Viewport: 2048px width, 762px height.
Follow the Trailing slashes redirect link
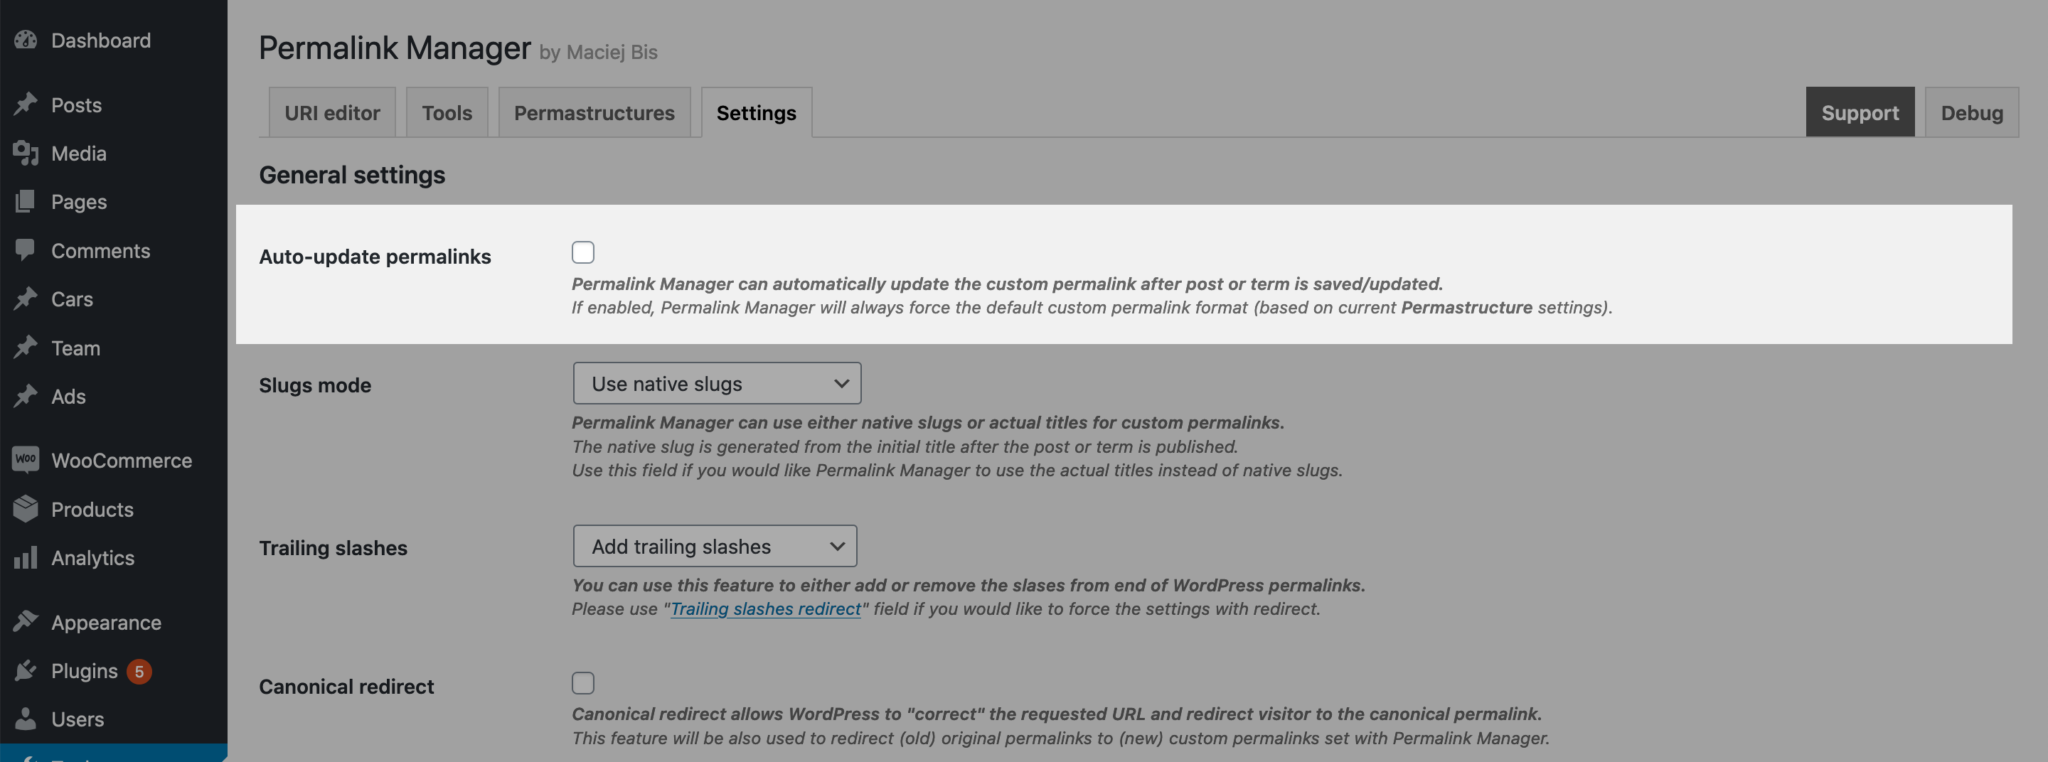pyautogui.click(x=765, y=609)
